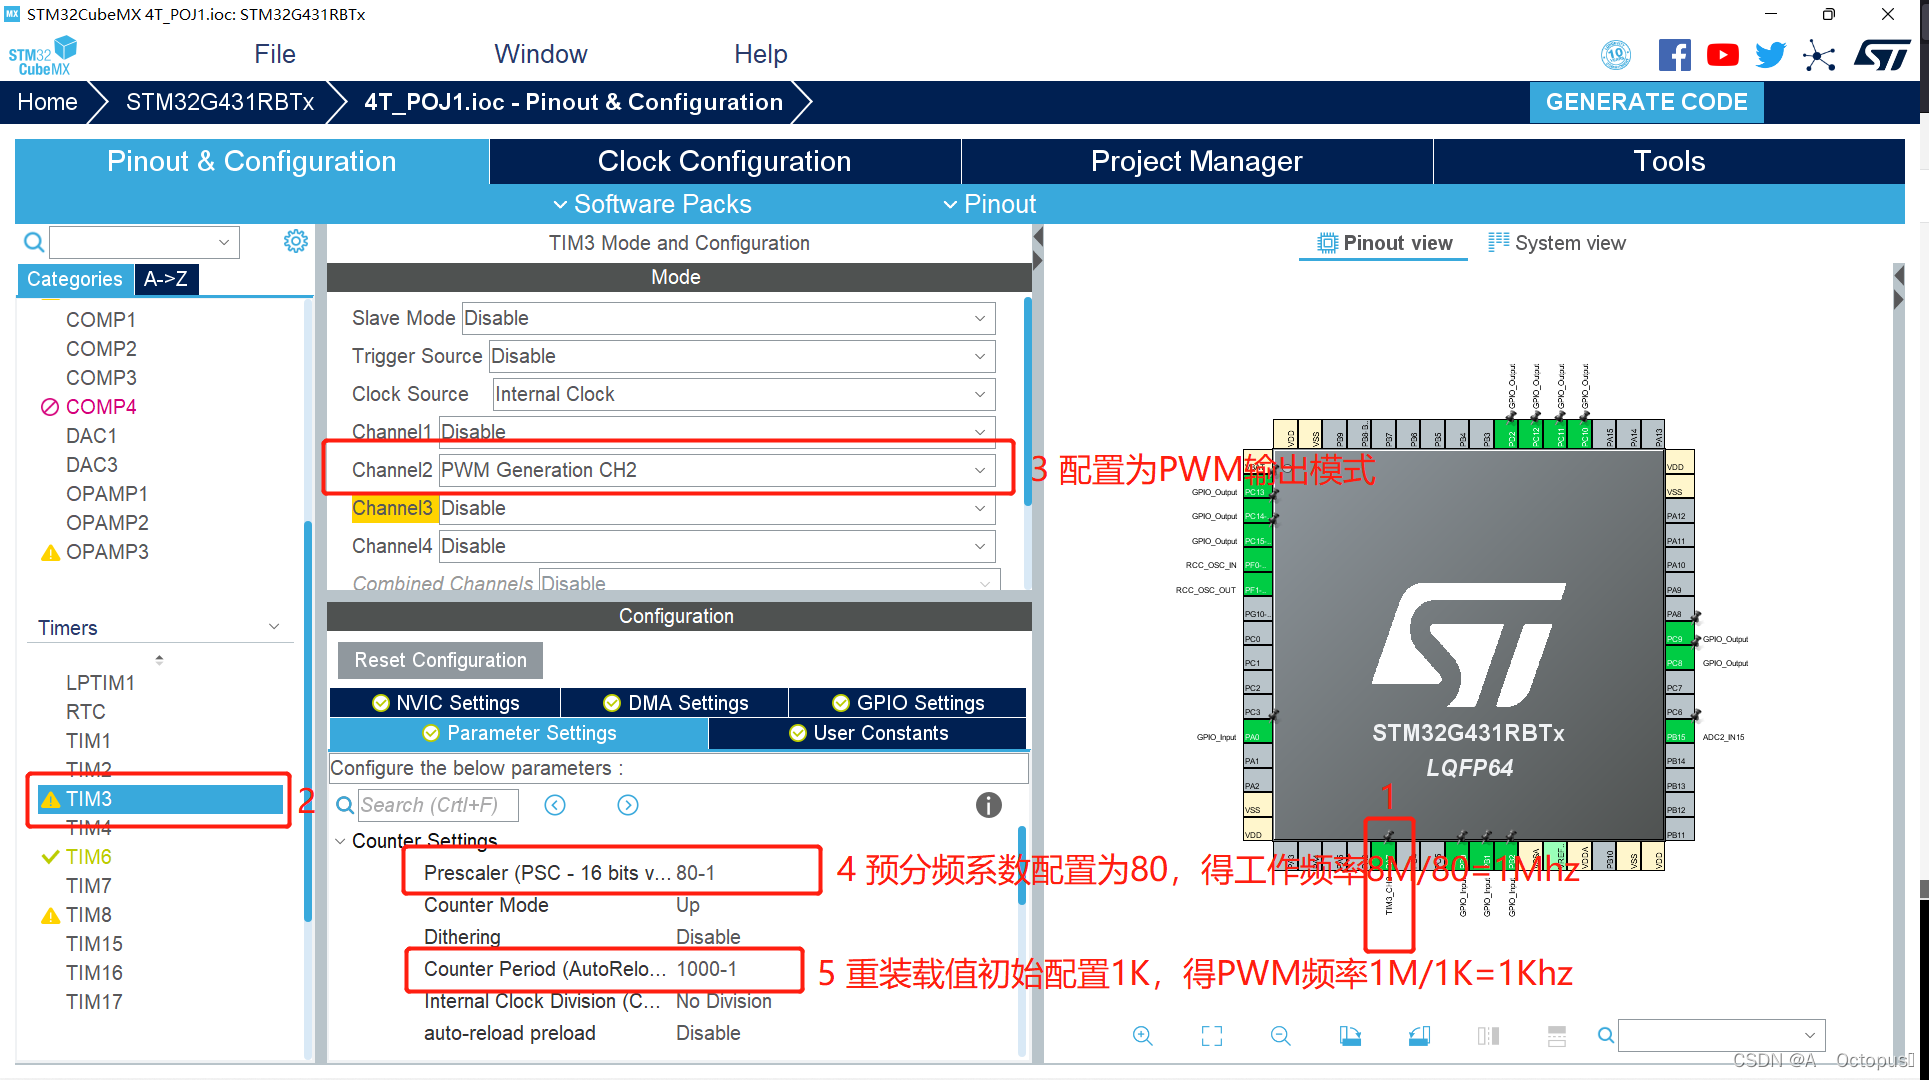Collapse the Timers category
Image resolution: width=1929 pixels, height=1080 pixels.
pyautogui.click(x=273, y=627)
